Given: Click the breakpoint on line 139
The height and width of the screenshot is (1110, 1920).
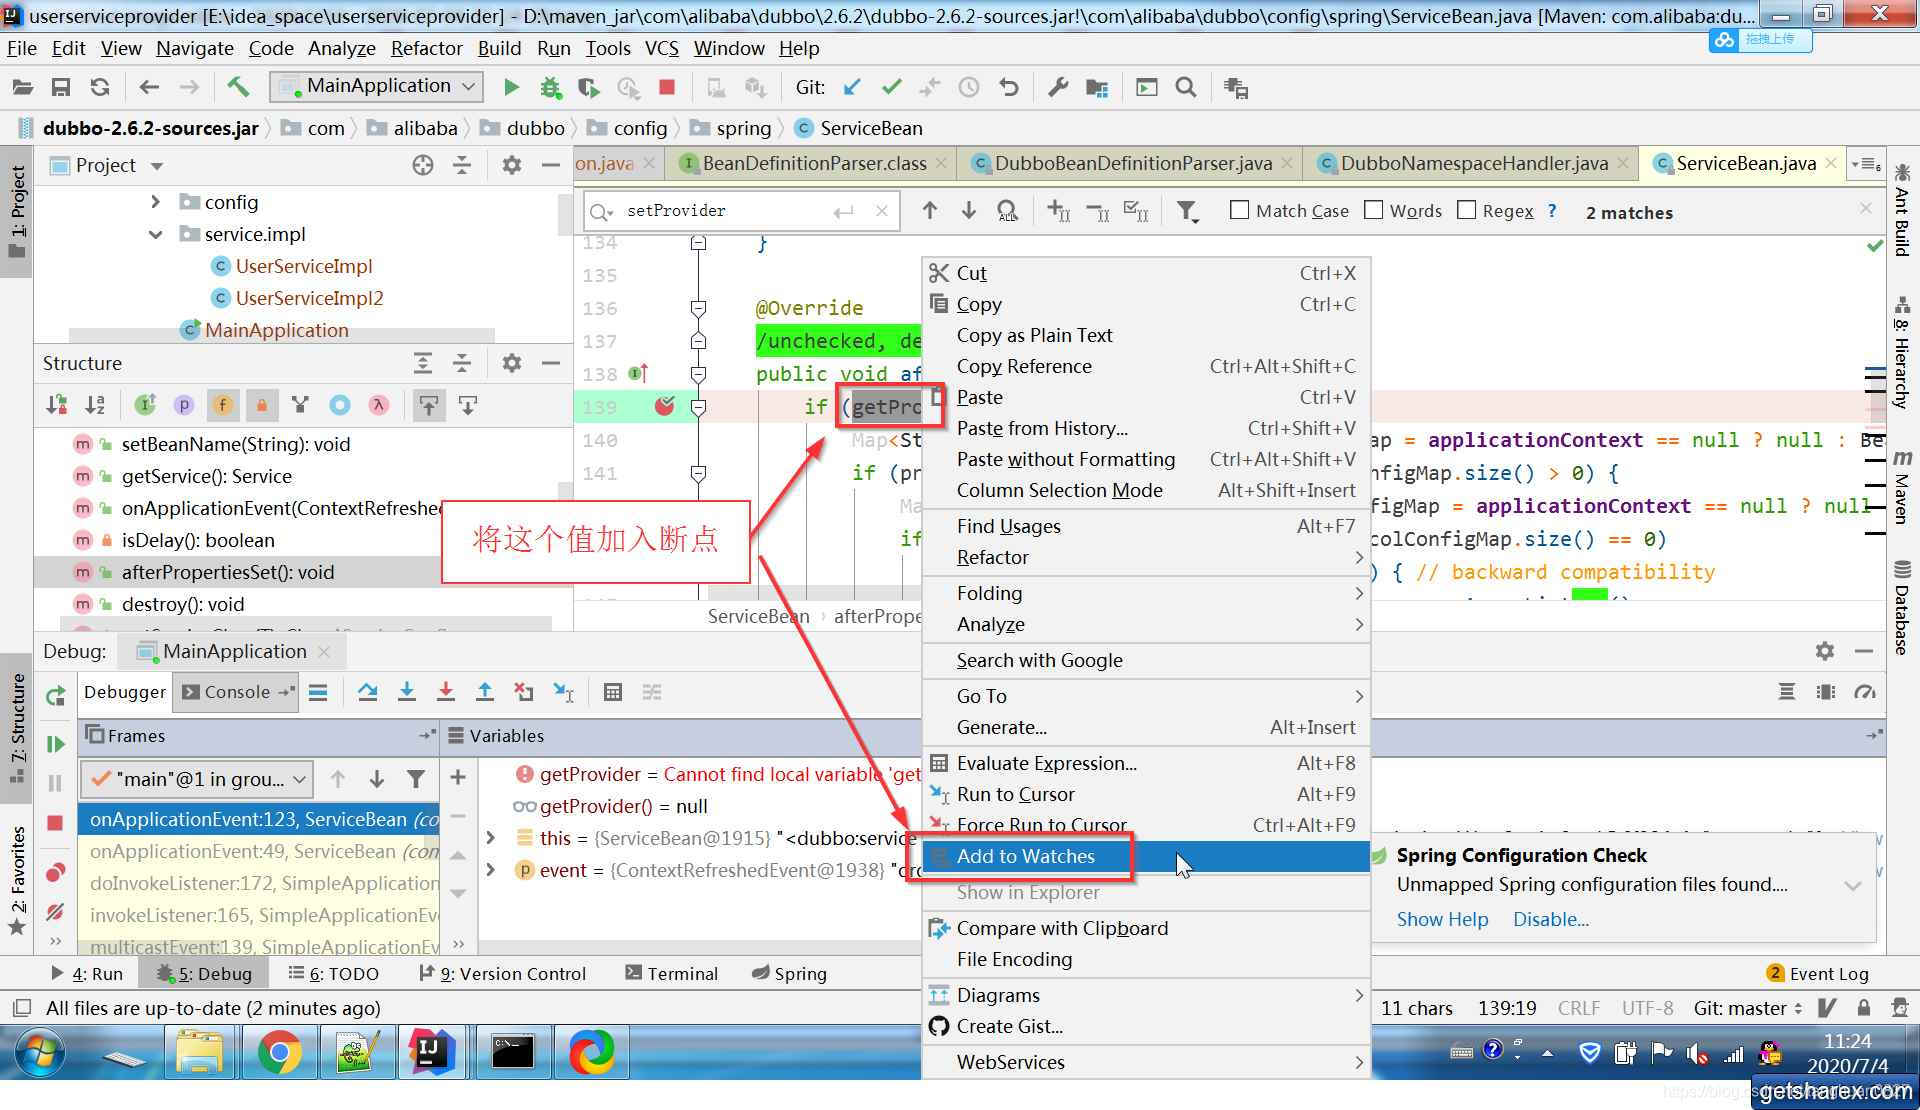Looking at the screenshot, I should [664, 406].
